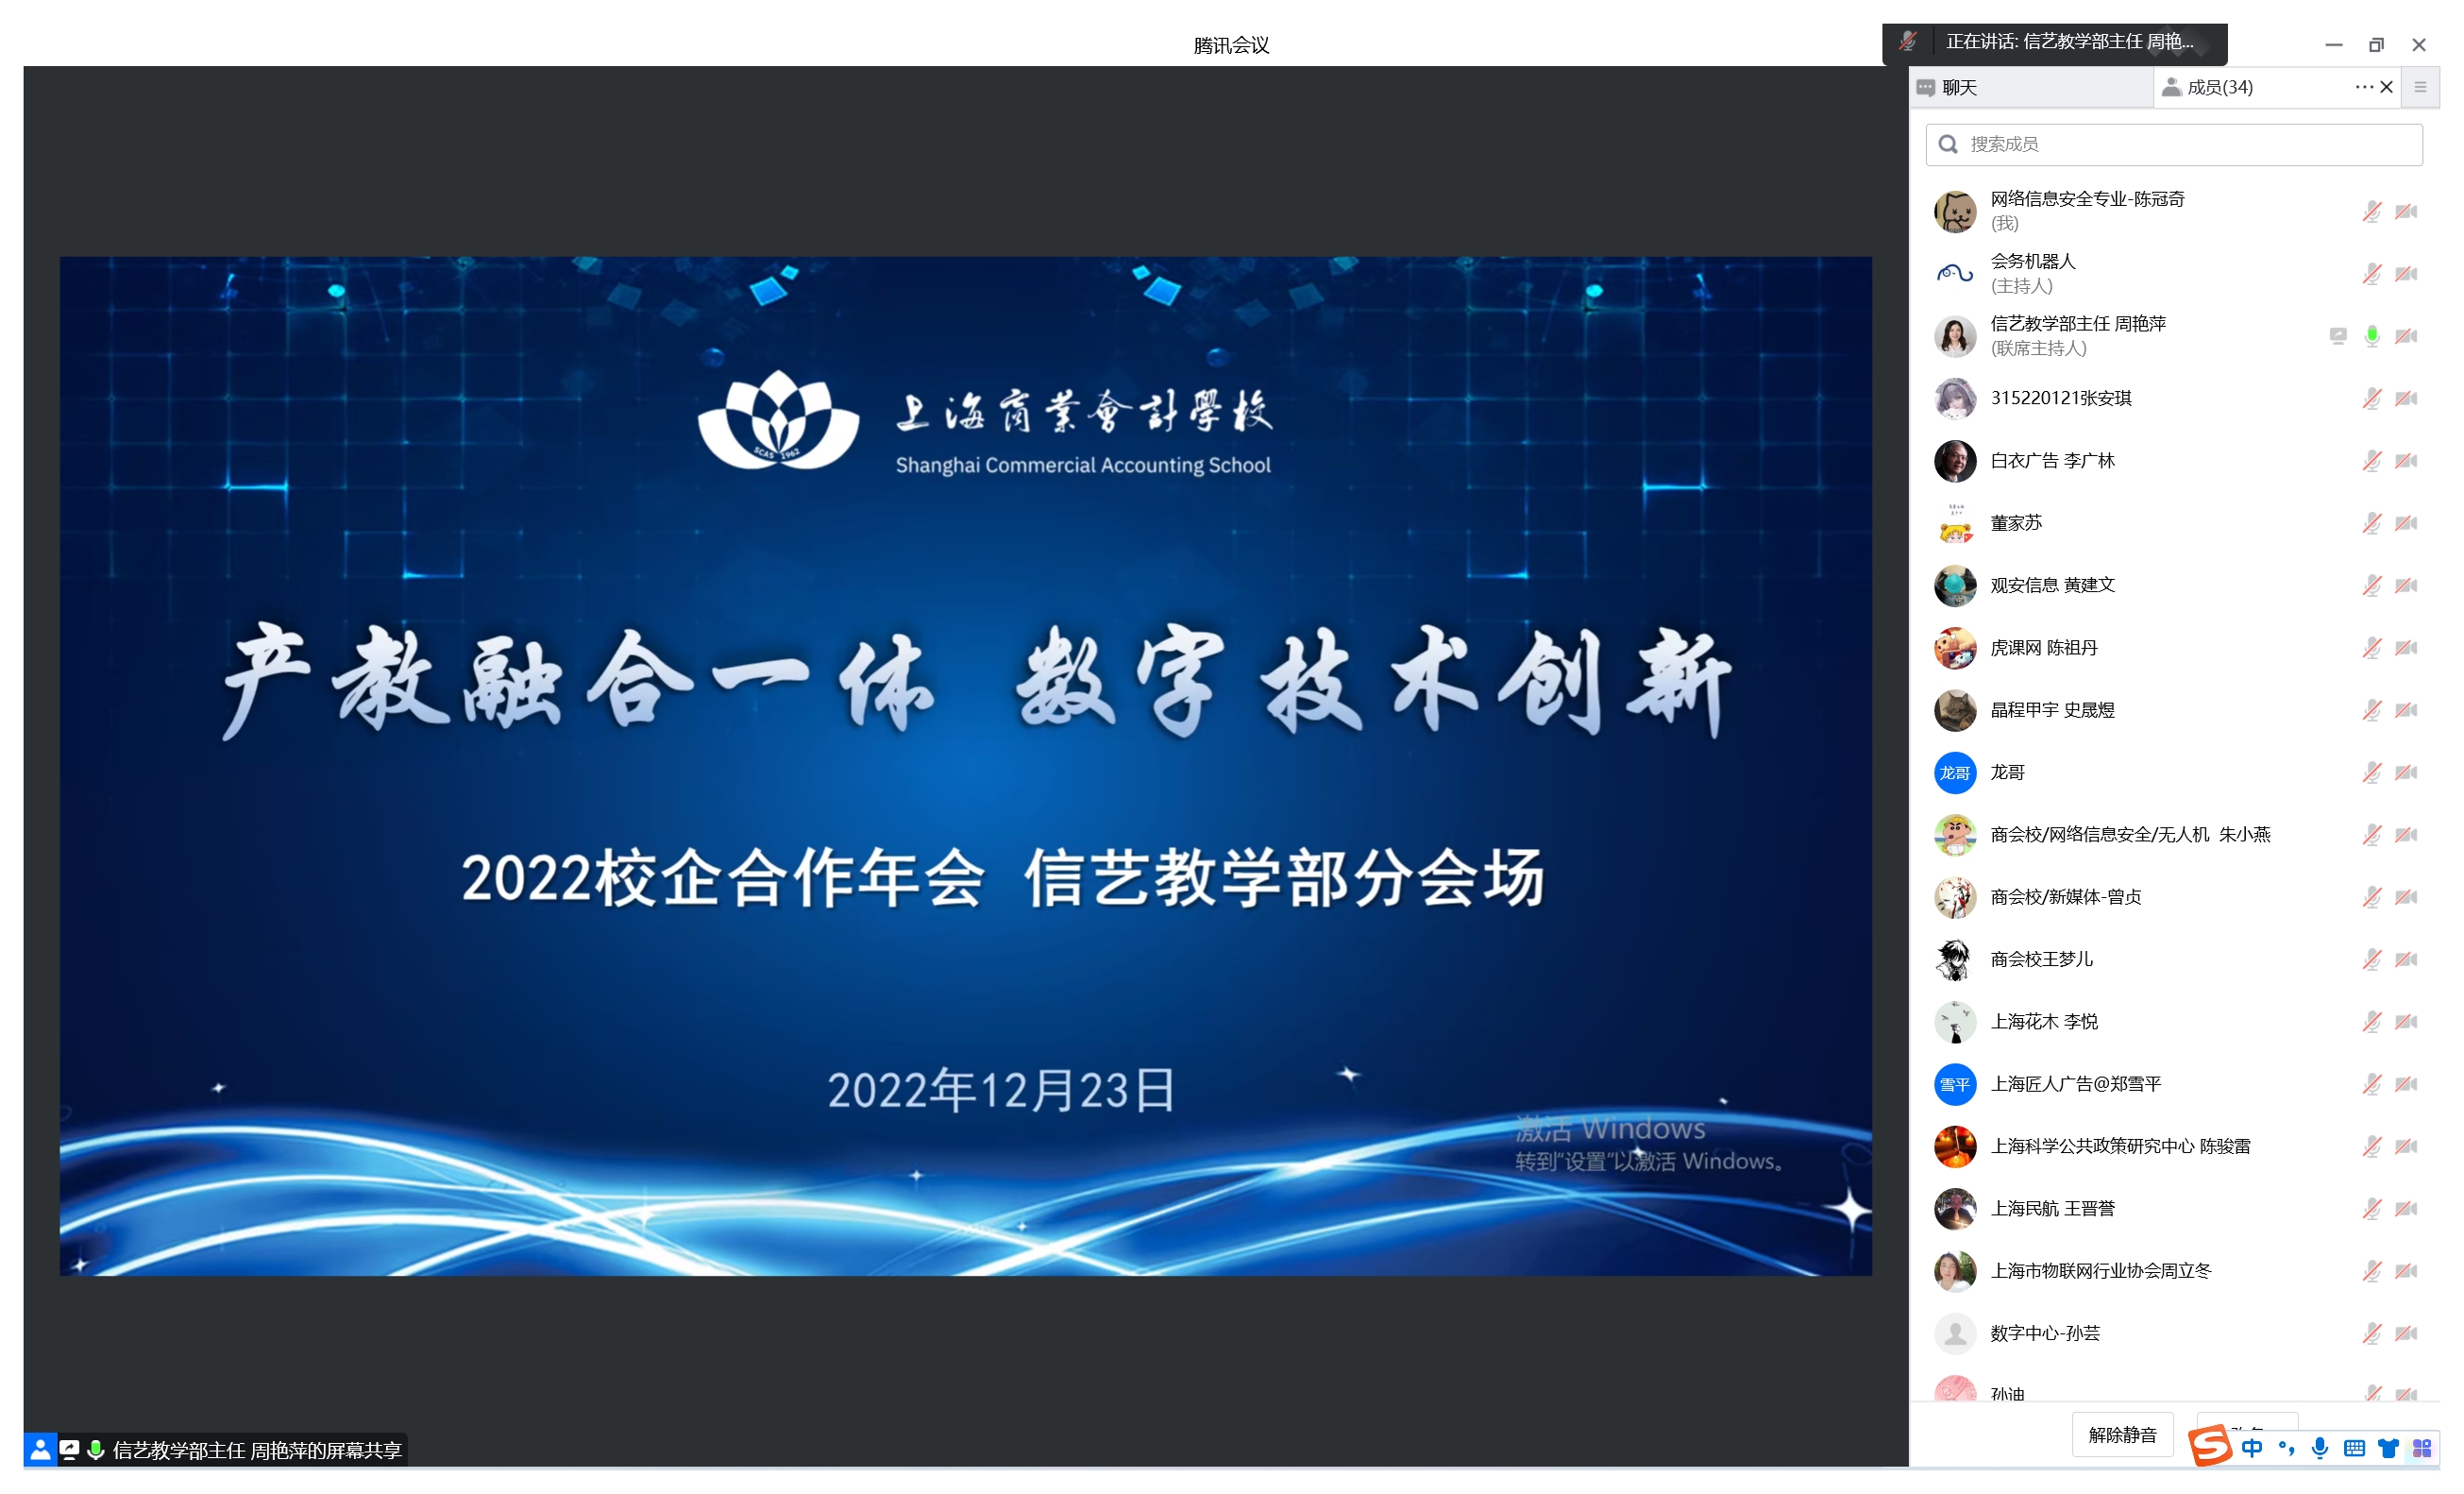Viewport: 2464px width, 1494px height.
Task: Click the 解除静音 button
Action: click(2122, 1435)
